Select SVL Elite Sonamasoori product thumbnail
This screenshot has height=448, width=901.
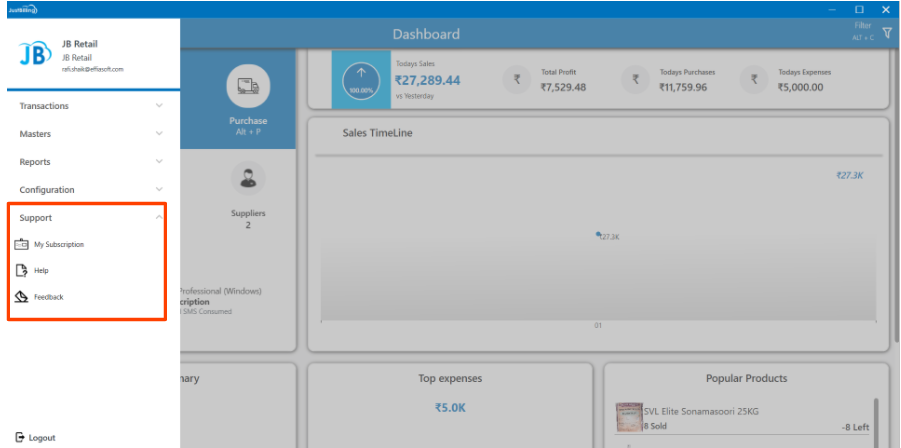click(628, 417)
